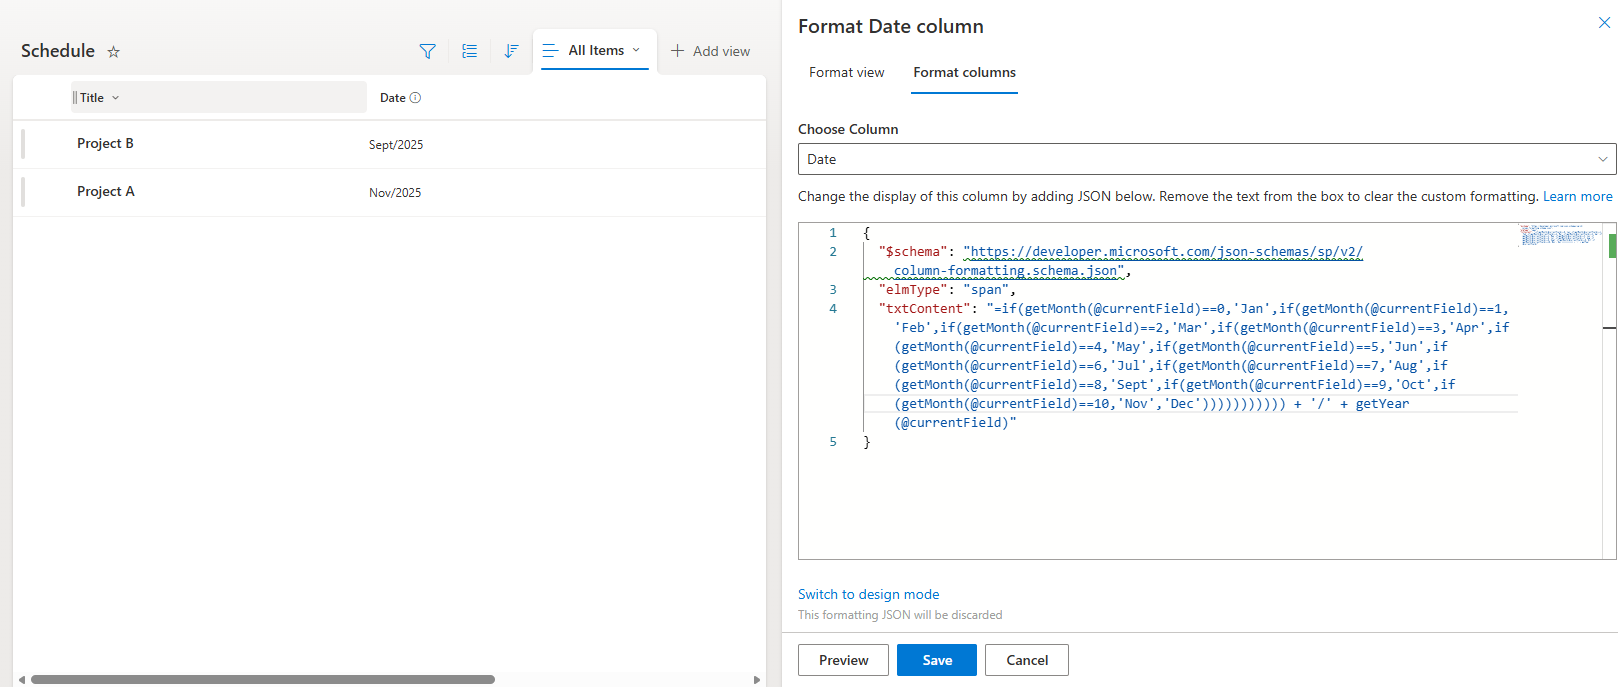Close the Format Date column panel
The image size is (1618, 687).
pyautogui.click(x=1604, y=23)
